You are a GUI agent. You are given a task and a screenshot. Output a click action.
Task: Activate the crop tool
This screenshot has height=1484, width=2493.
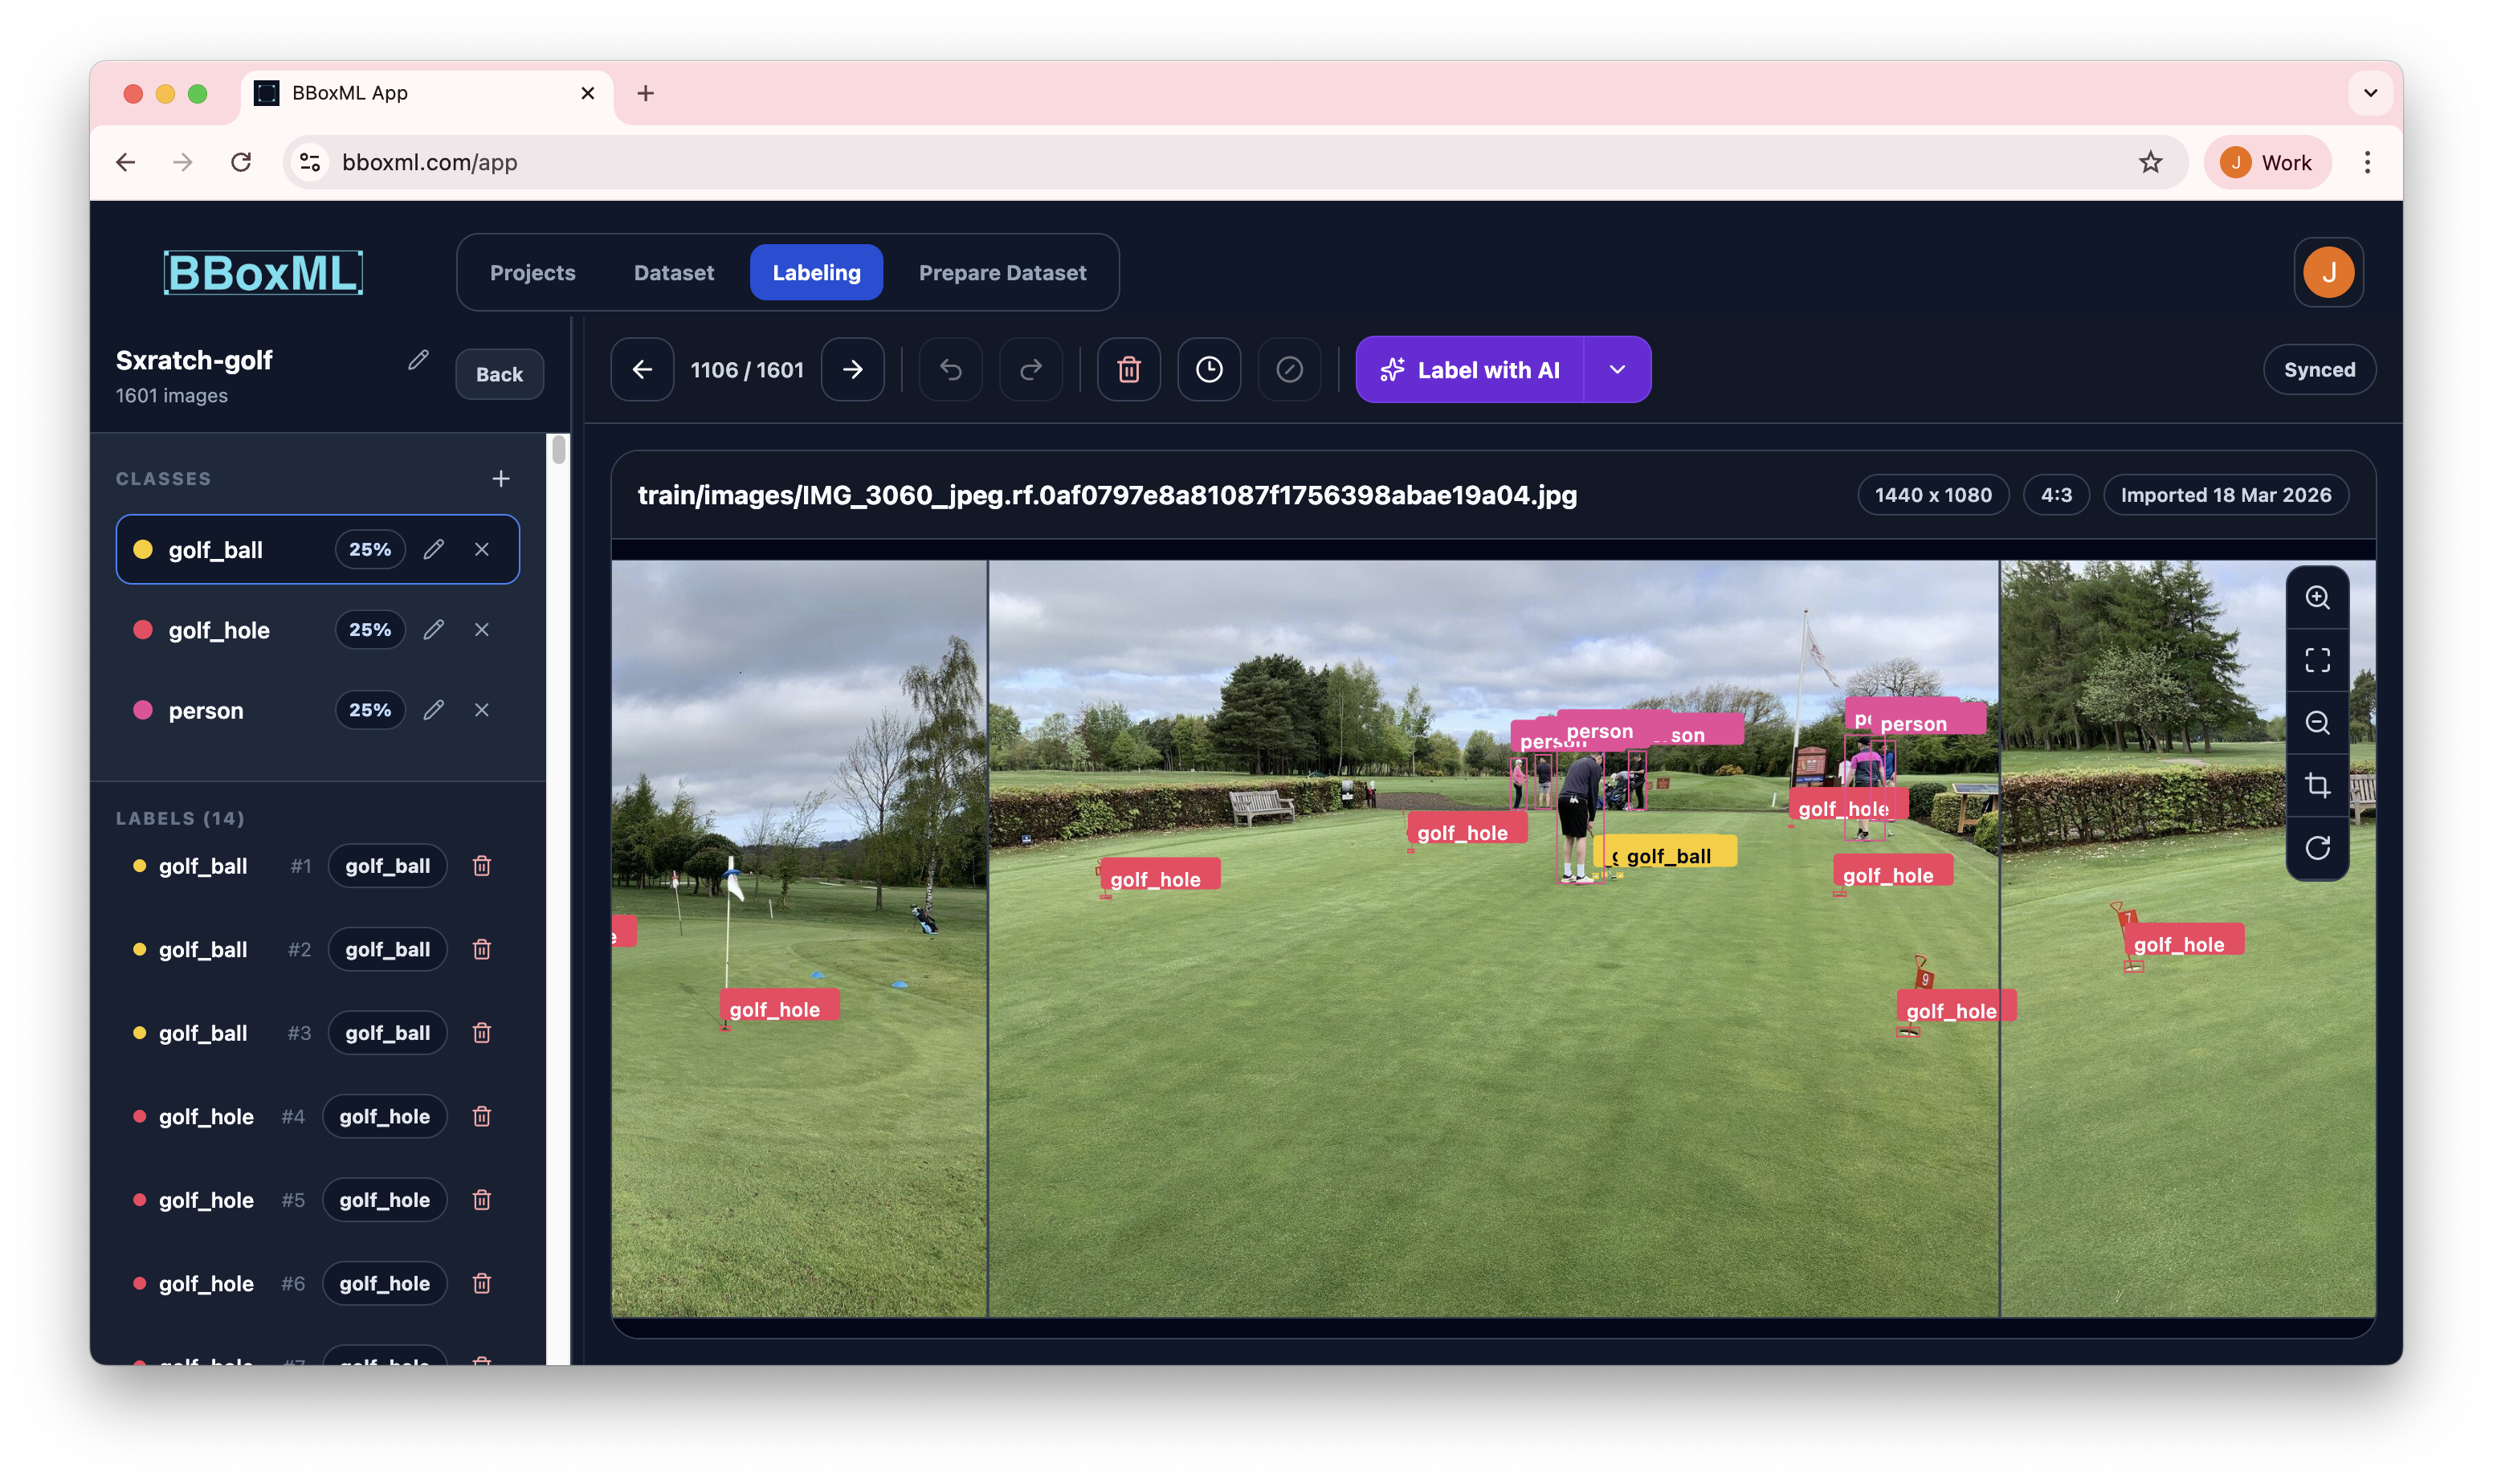click(2319, 785)
